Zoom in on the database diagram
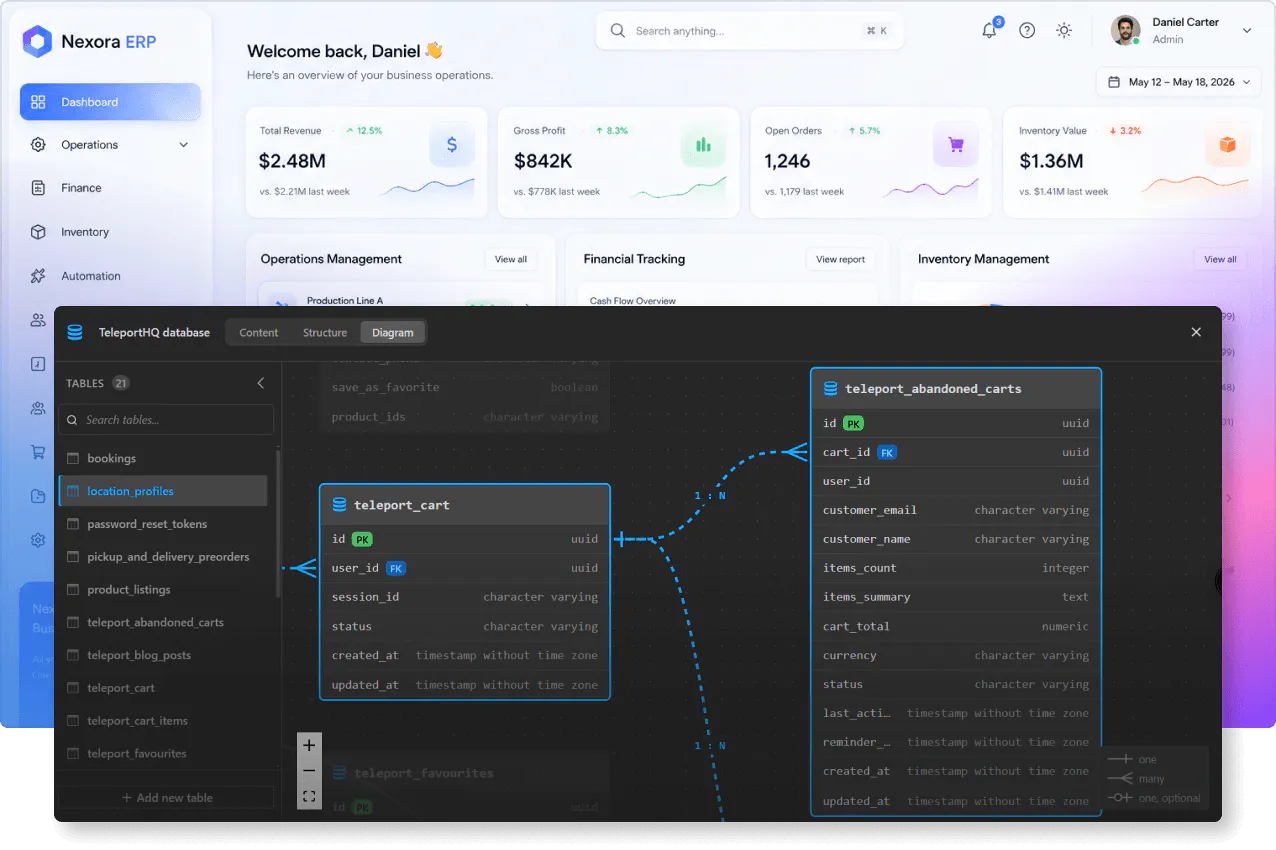Screen dimensions: 1276x850 point(309,745)
